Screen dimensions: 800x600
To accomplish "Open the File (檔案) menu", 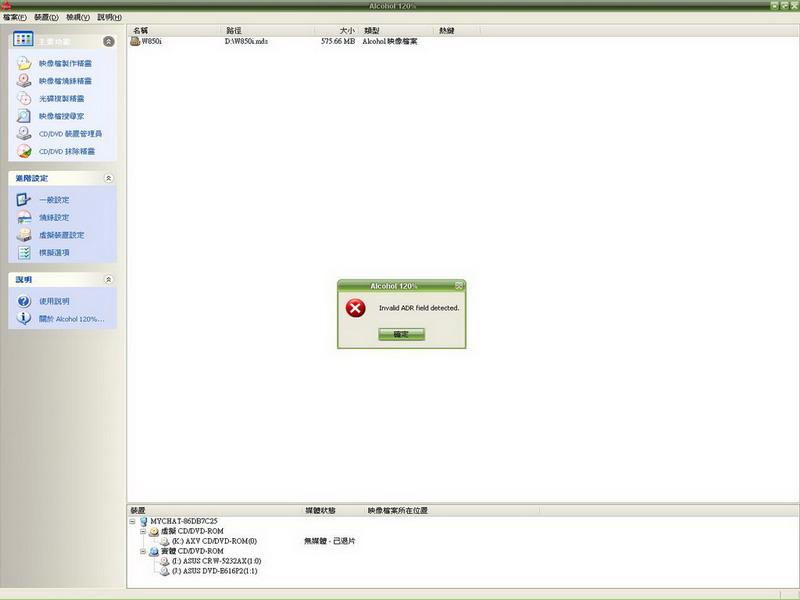I will (x=15, y=18).
